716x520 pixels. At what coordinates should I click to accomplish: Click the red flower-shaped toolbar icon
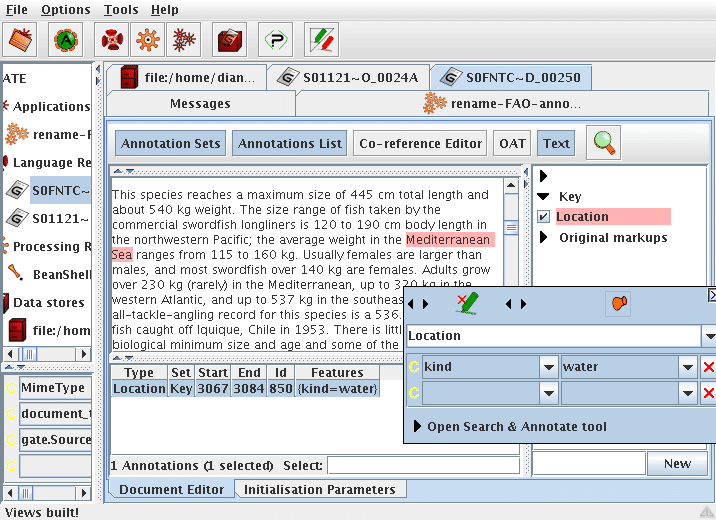111,40
